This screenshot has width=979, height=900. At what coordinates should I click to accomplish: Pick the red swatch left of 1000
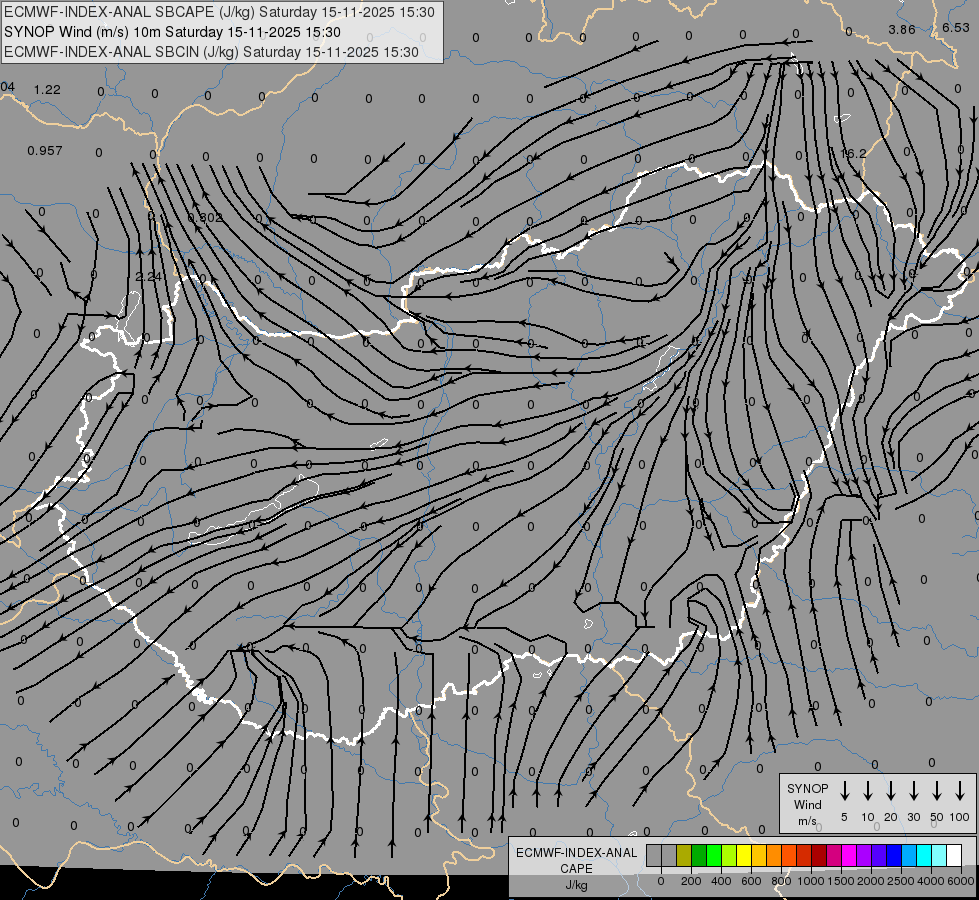[804, 856]
